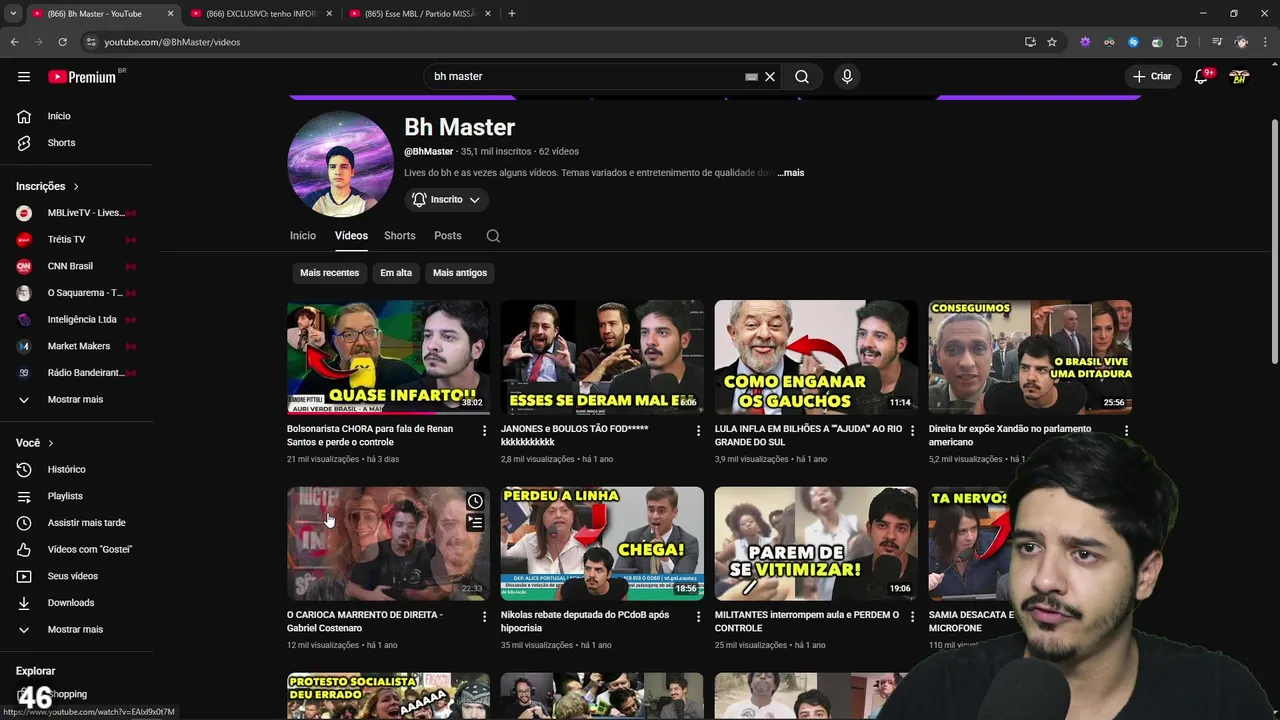Open the hamburger guide menu

click(x=24, y=77)
